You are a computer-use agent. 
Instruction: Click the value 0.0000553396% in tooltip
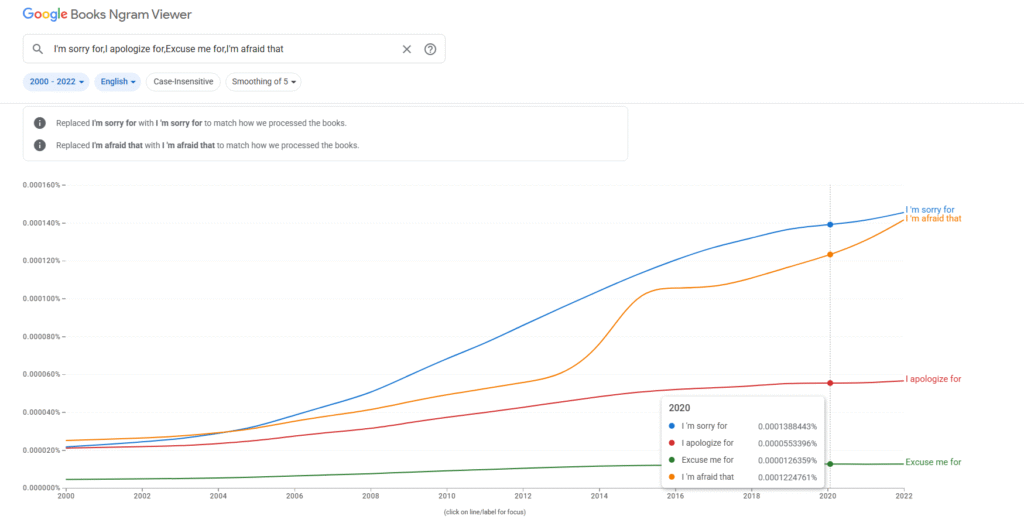click(x=787, y=443)
